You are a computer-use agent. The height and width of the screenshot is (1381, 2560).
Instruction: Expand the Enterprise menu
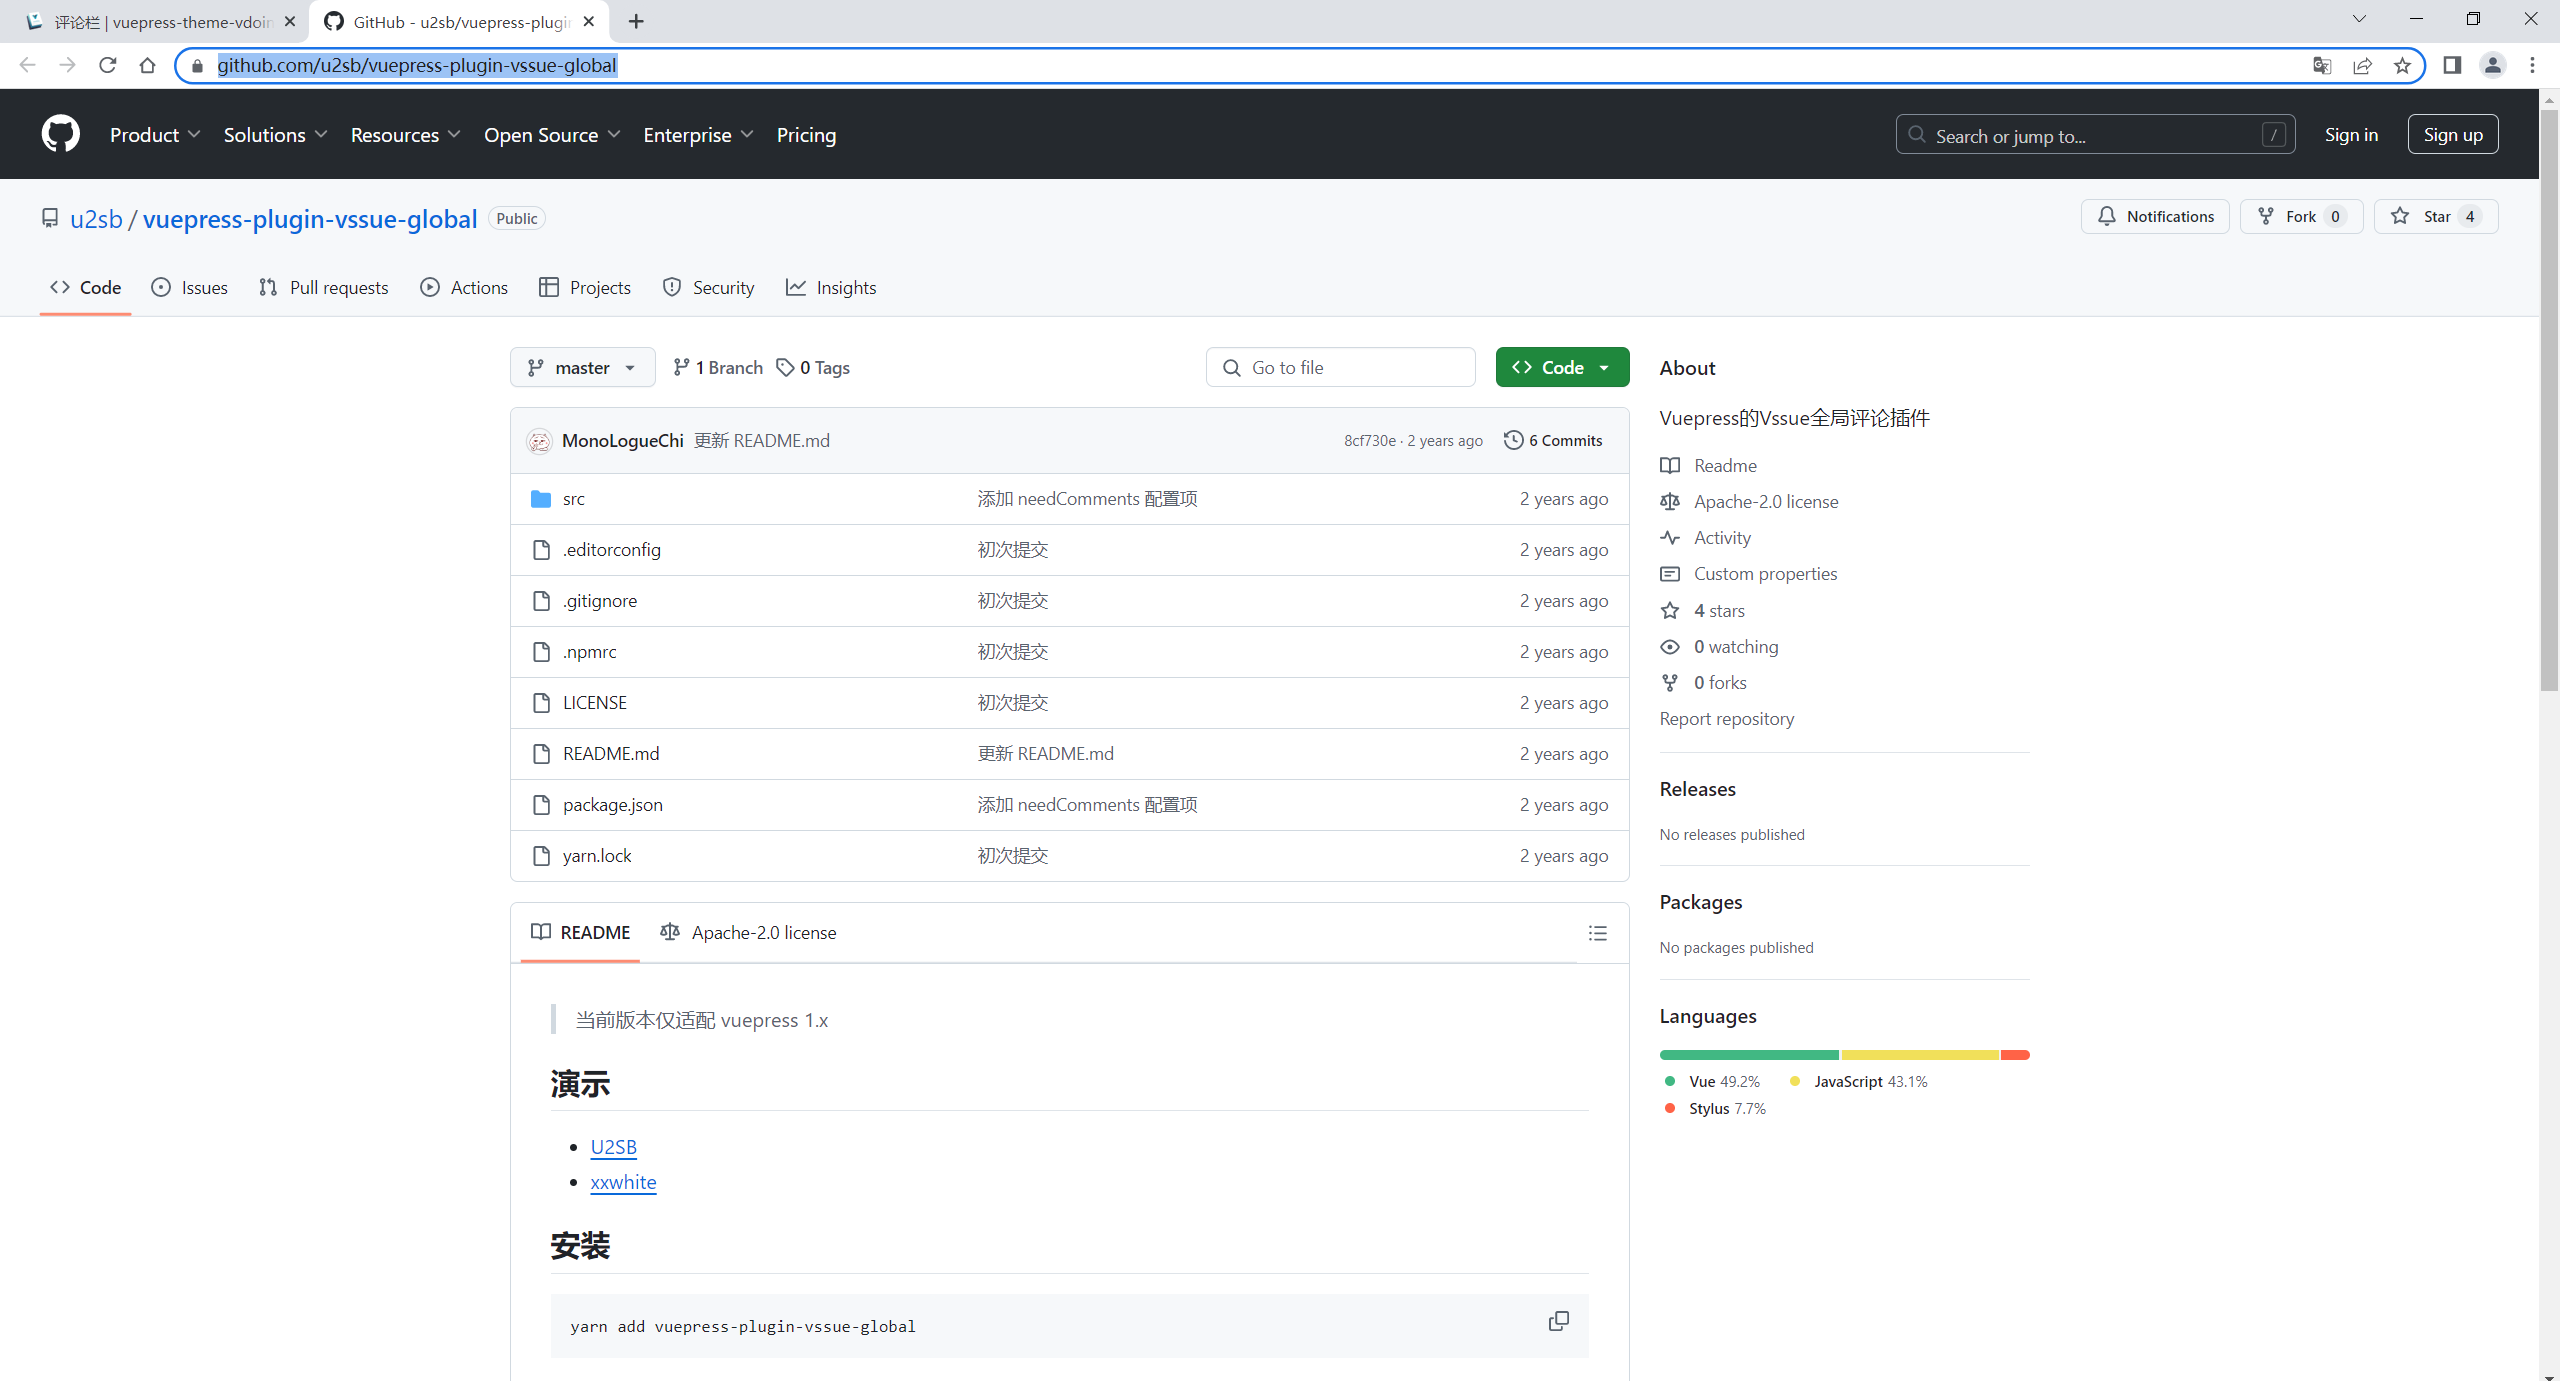click(x=698, y=135)
